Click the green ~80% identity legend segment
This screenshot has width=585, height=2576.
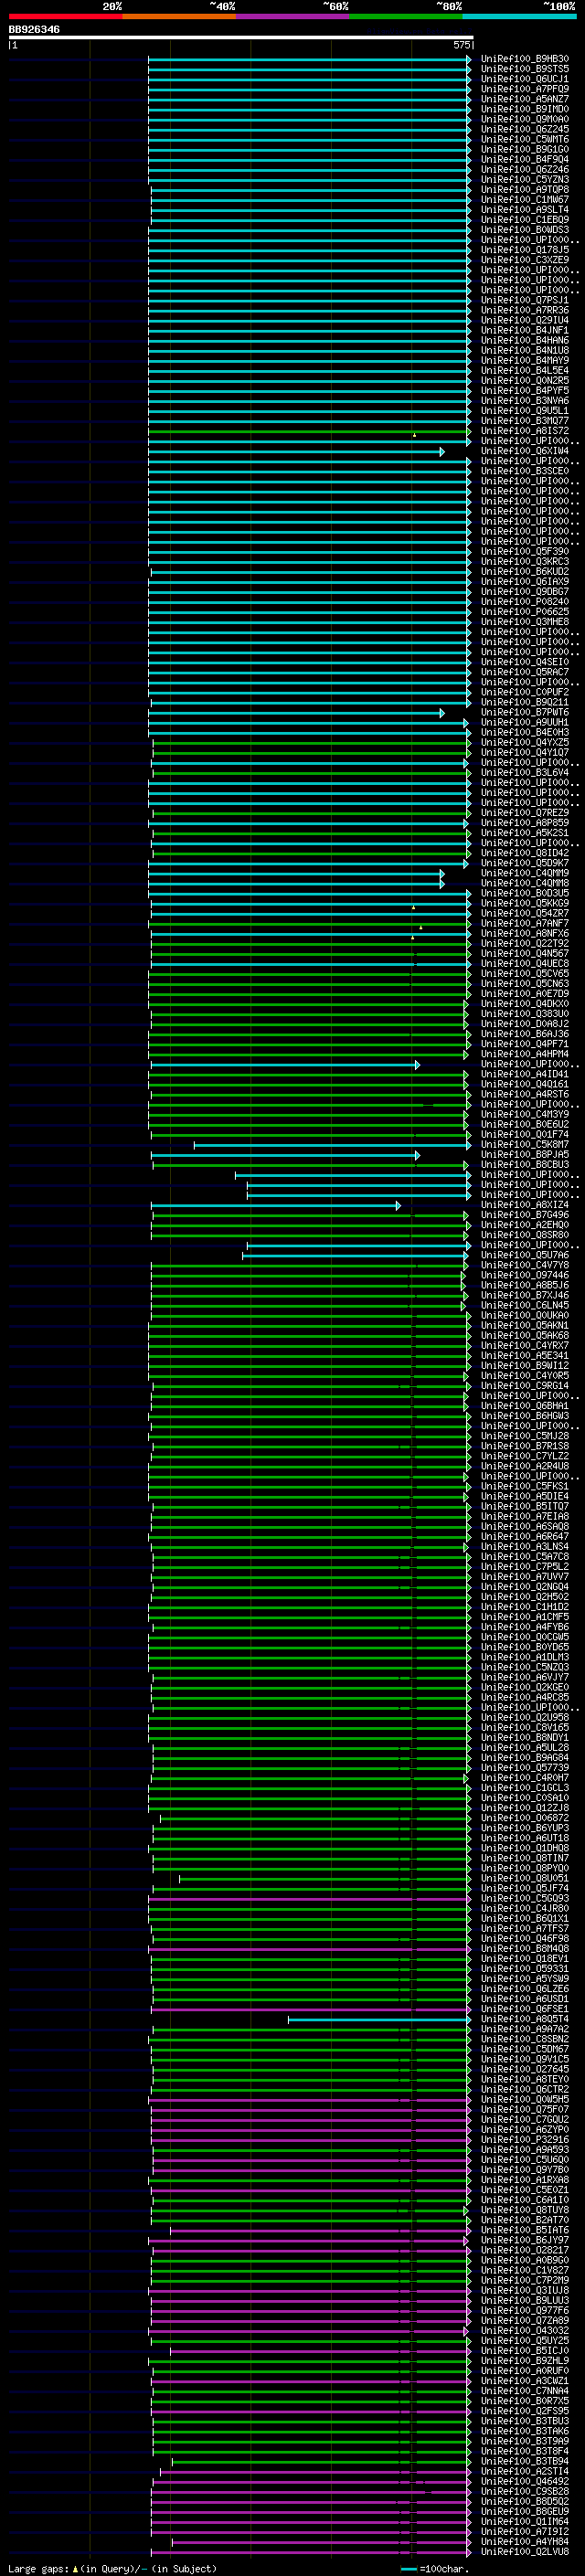pos(406,16)
